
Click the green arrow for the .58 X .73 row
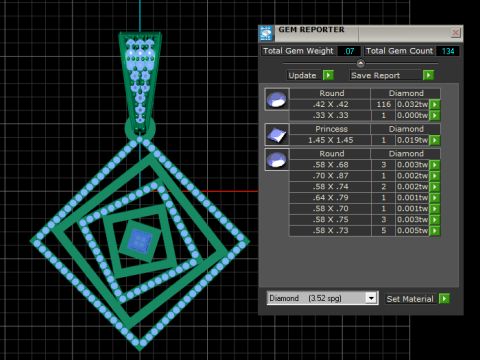point(435,231)
